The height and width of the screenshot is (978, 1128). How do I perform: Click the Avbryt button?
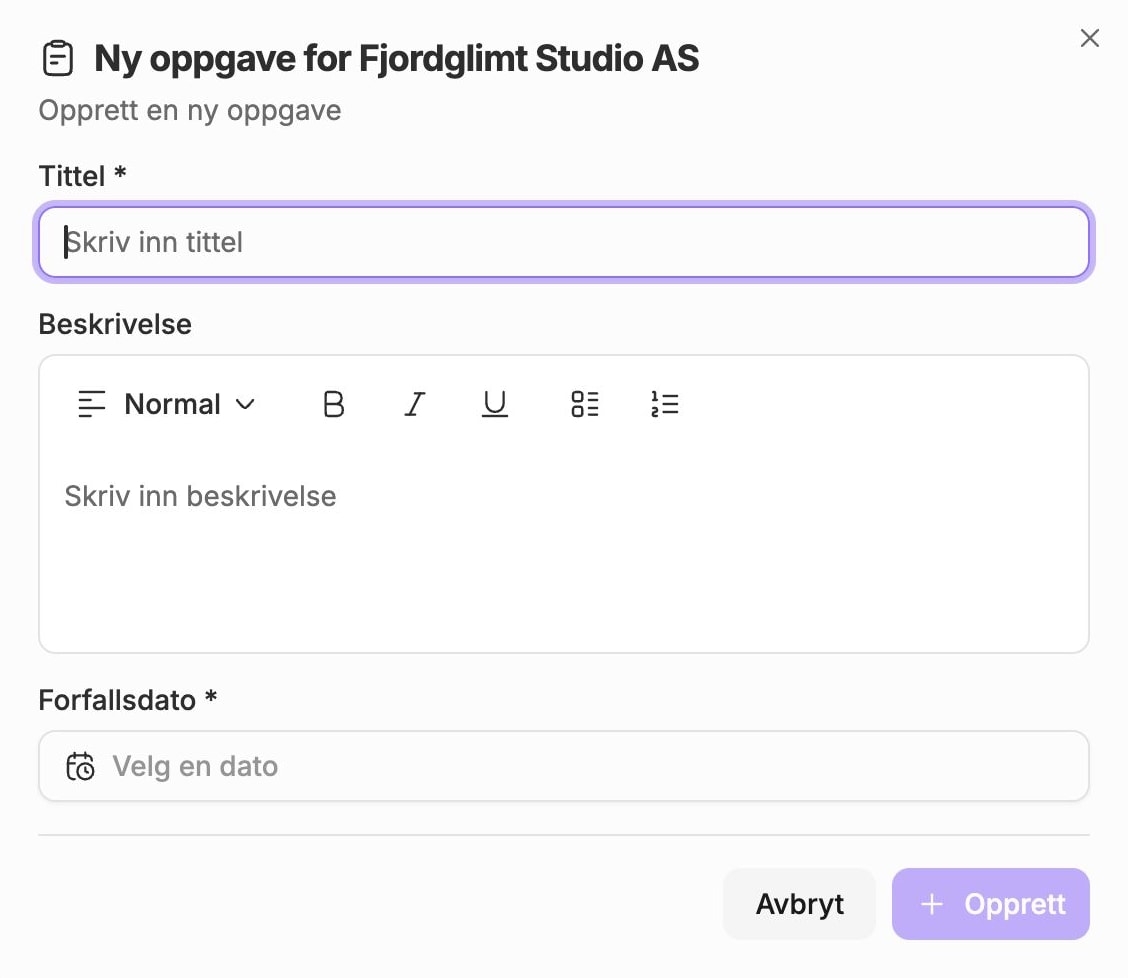point(799,904)
